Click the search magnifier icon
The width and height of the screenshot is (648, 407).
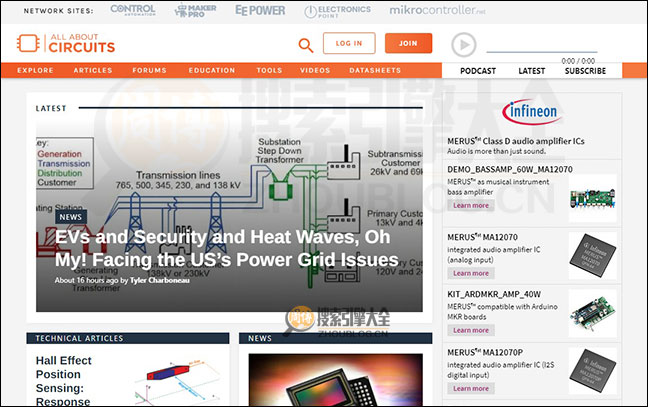(306, 45)
